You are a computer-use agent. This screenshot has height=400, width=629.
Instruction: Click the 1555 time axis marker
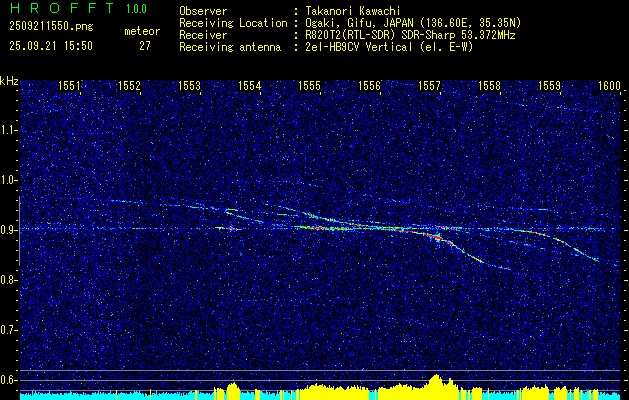(x=309, y=85)
